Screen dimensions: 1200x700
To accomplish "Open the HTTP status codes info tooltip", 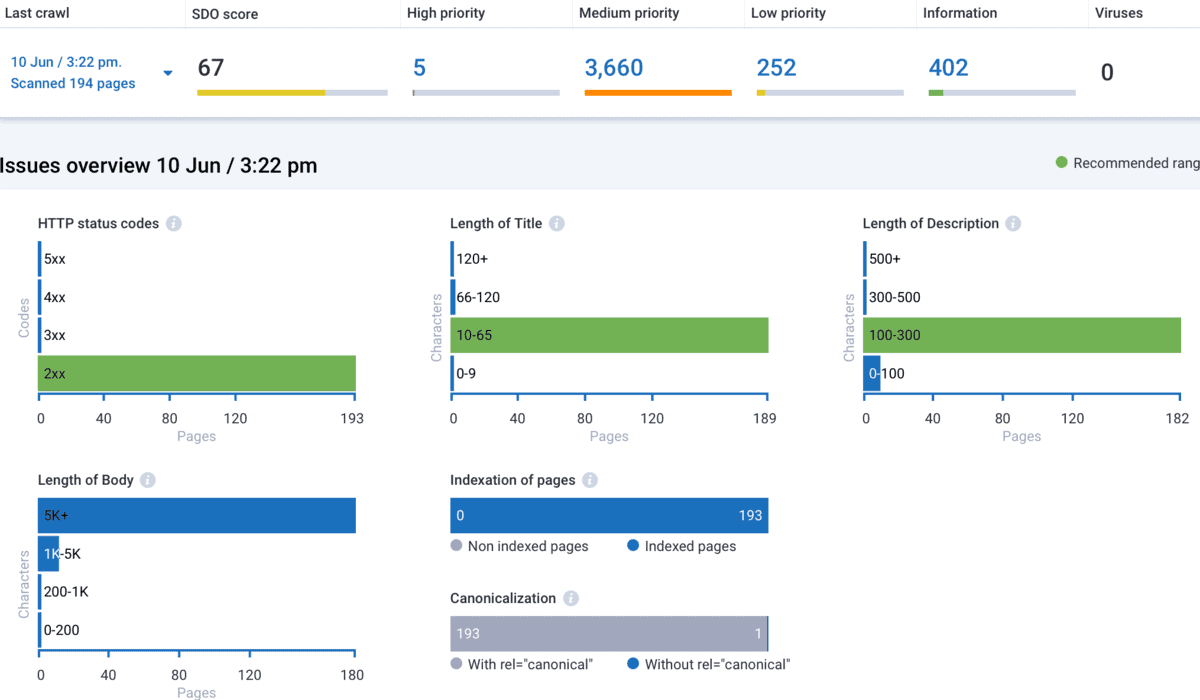I will 174,223.
